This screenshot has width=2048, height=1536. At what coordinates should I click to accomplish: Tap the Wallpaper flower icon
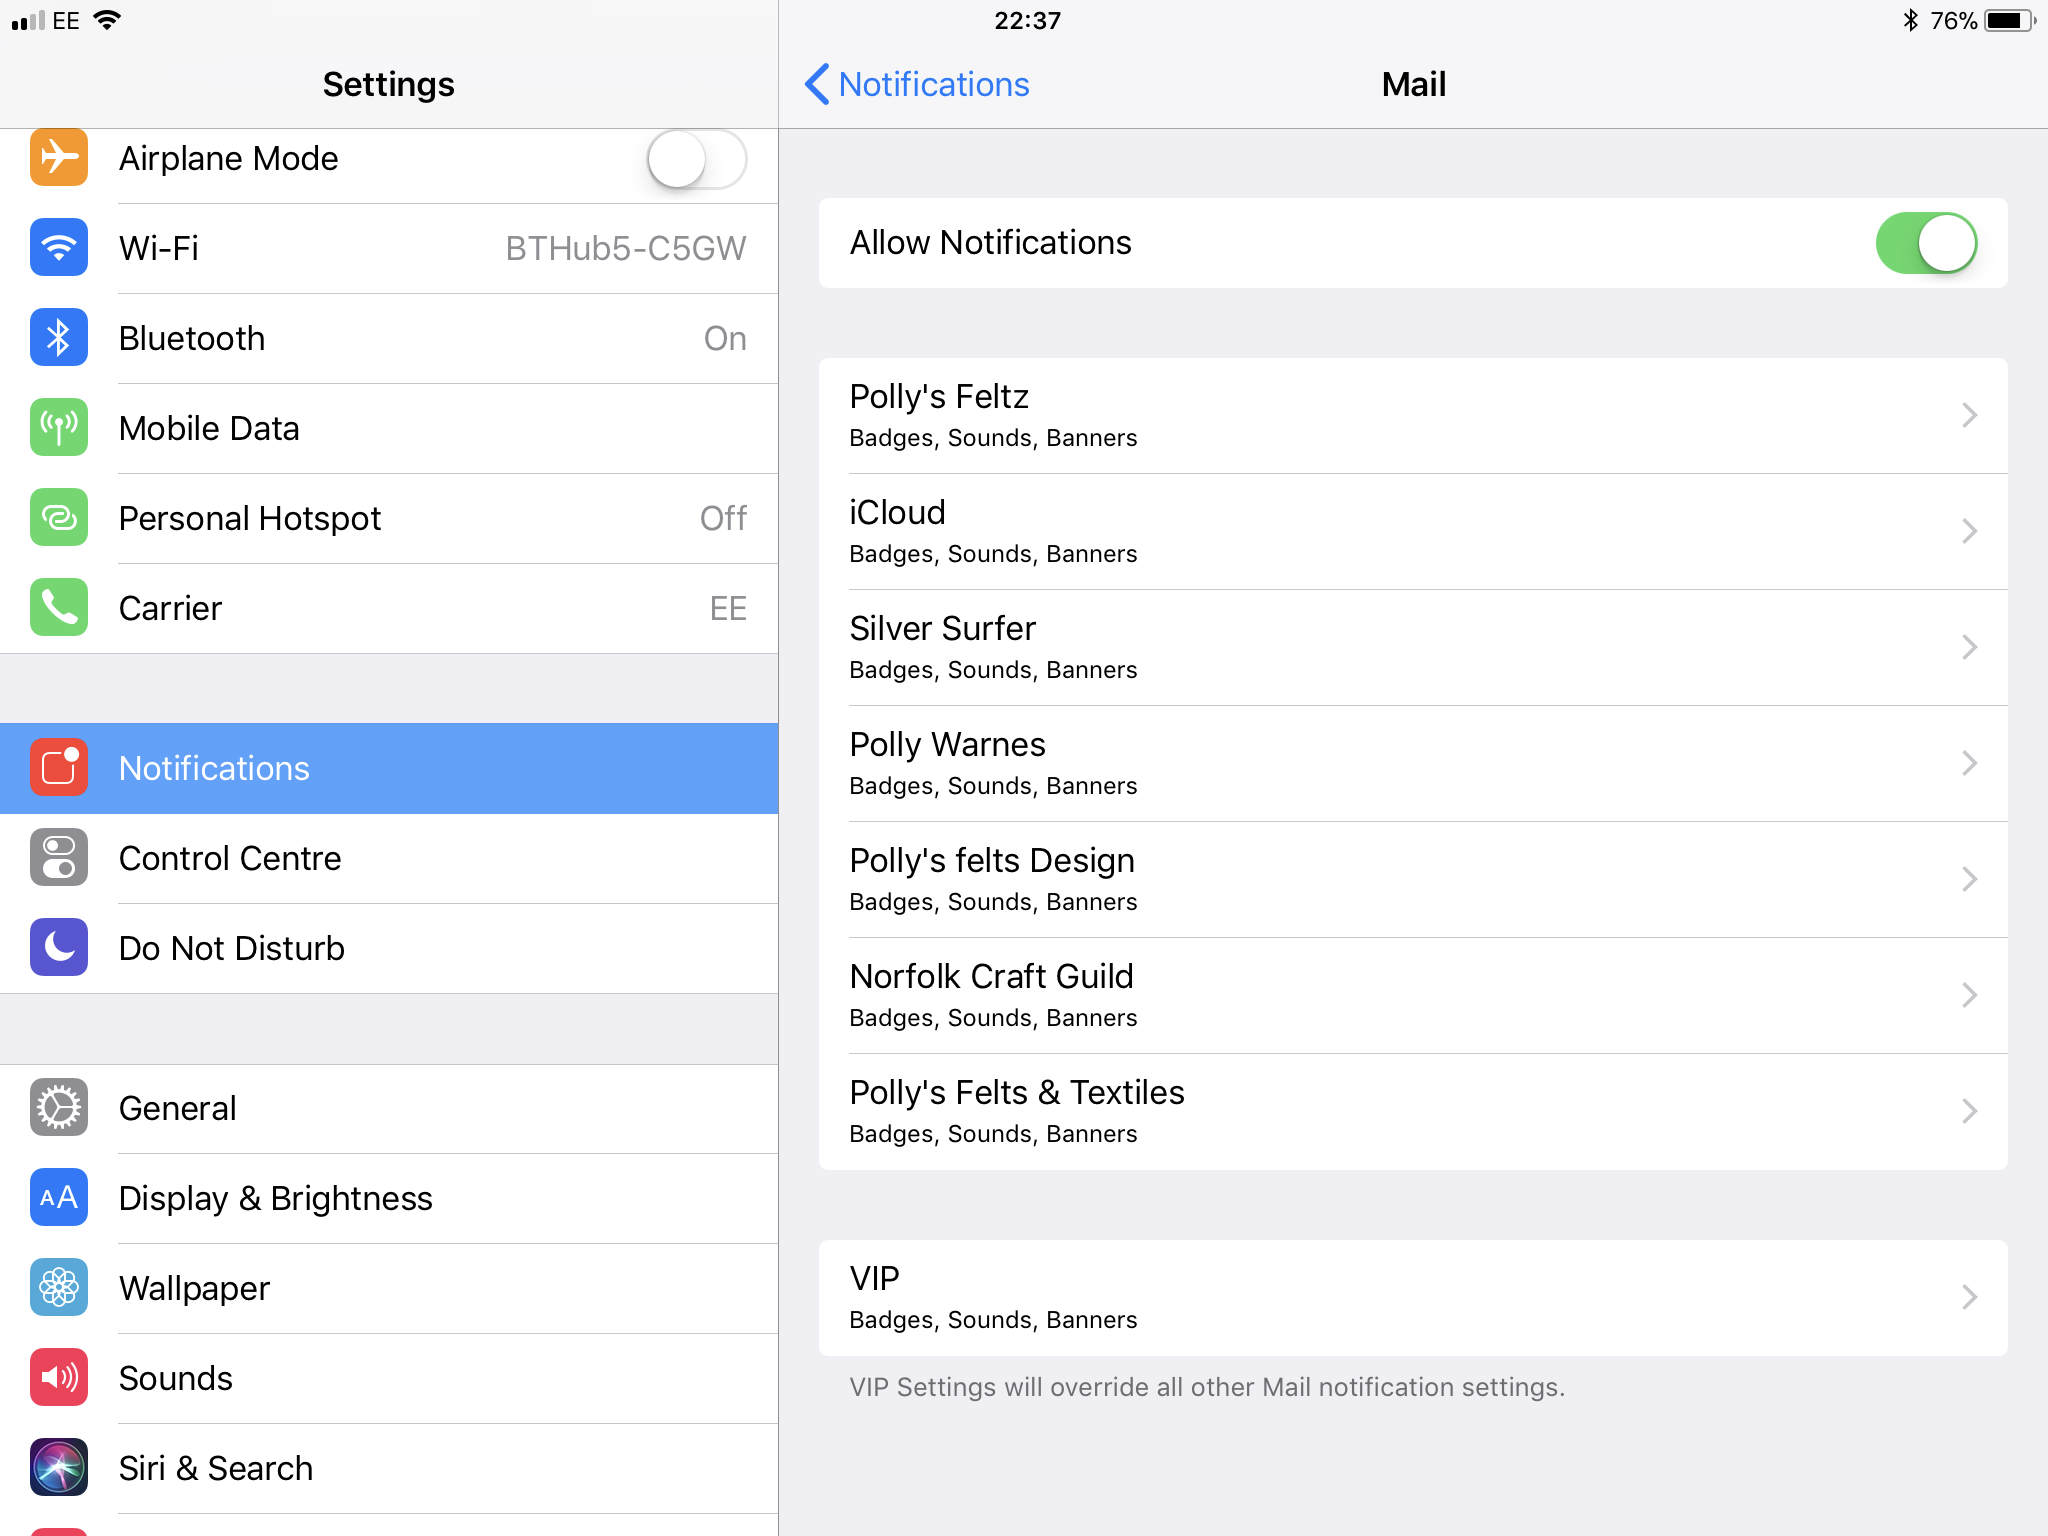(x=59, y=1288)
